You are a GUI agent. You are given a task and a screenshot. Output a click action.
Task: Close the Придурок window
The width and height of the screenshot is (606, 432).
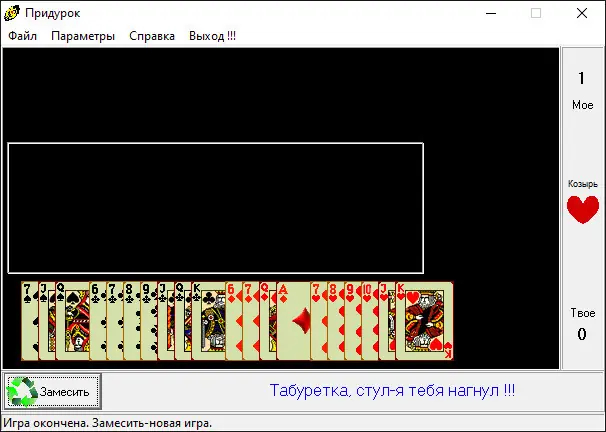[582, 13]
